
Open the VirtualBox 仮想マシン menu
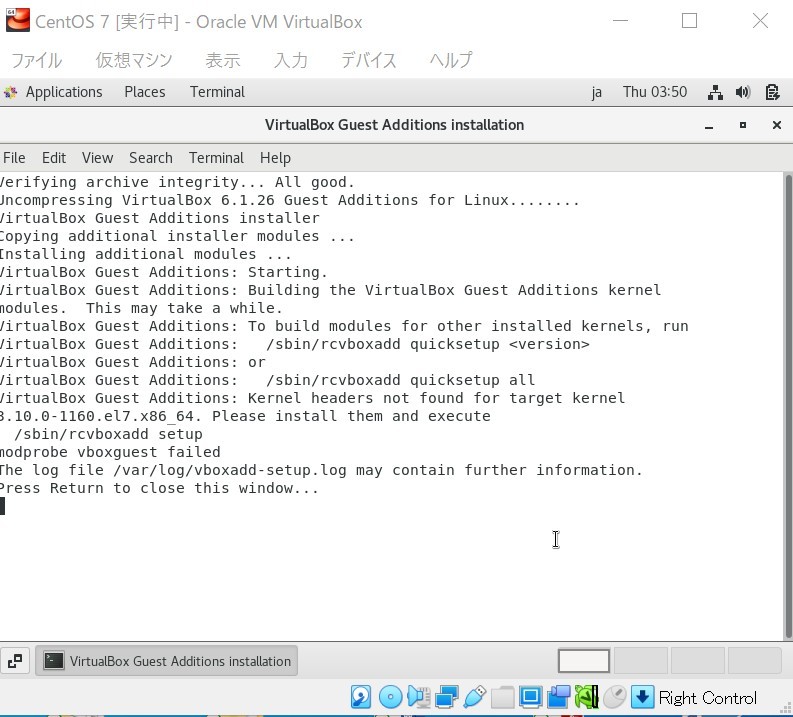(x=134, y=60)
